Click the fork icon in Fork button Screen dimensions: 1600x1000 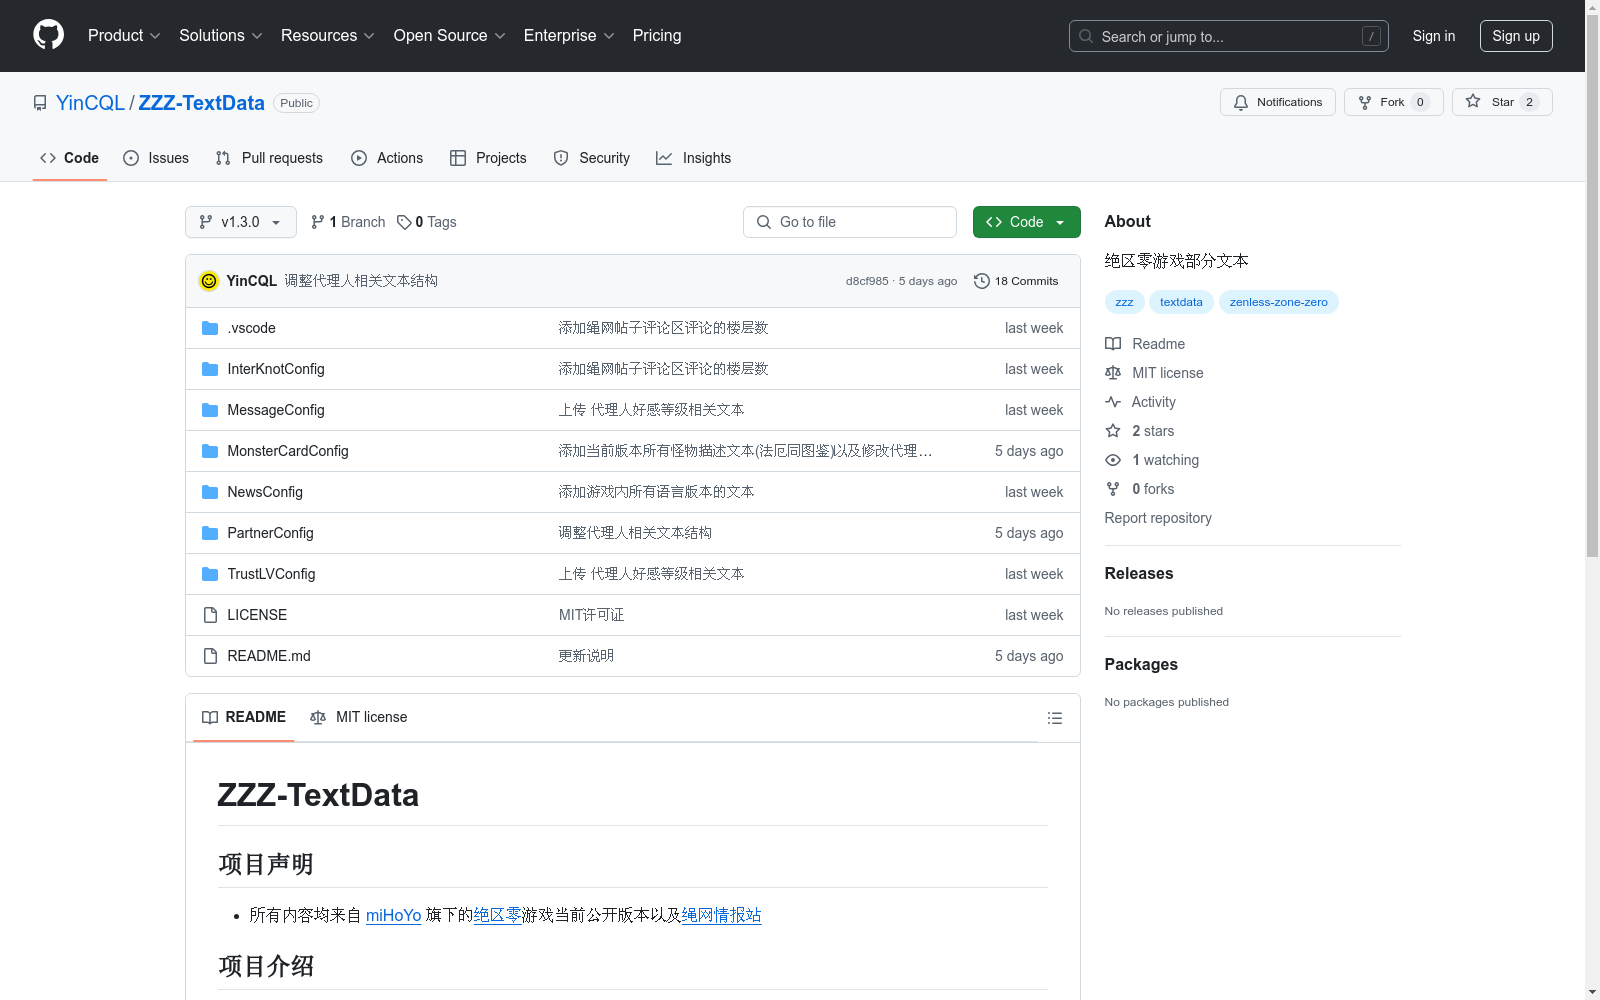(x=1365, y=102)
